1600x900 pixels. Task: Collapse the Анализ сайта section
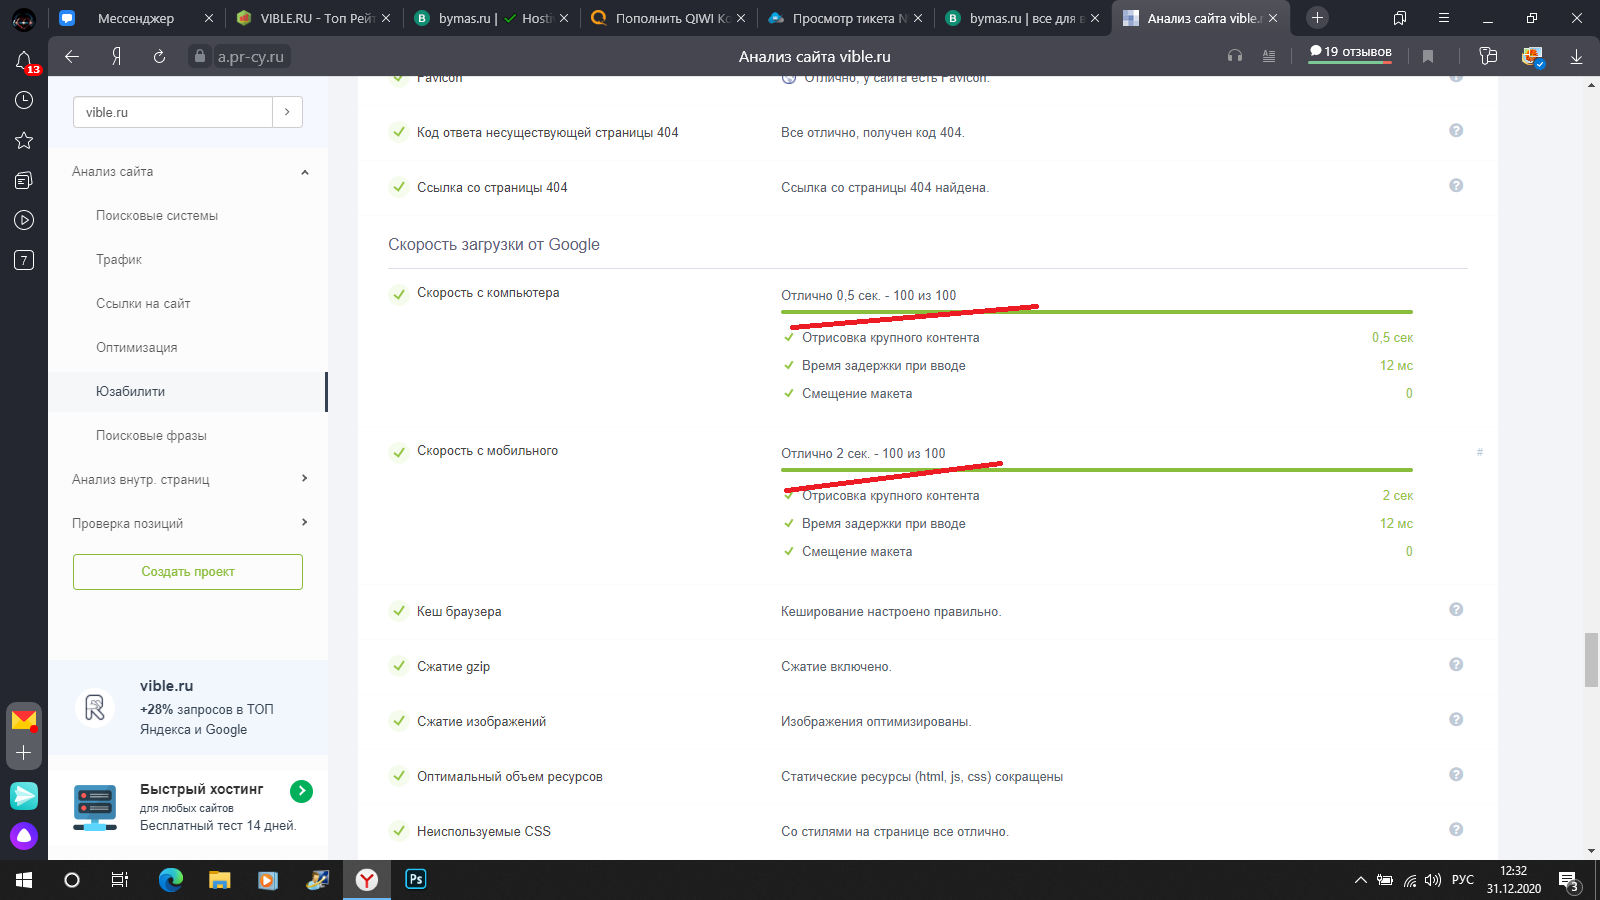point(305,172)
